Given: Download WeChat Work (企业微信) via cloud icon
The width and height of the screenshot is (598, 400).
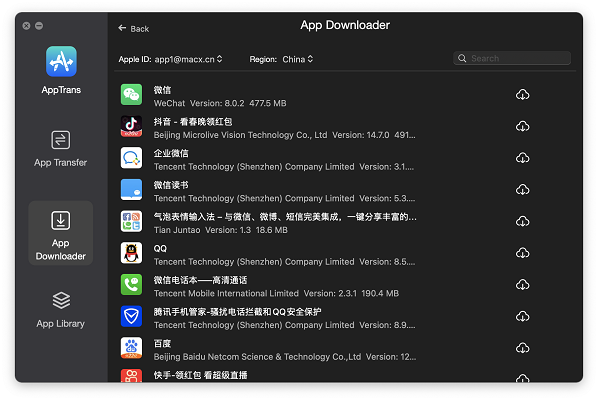Looking at the screenshot, I should (522, 158).
